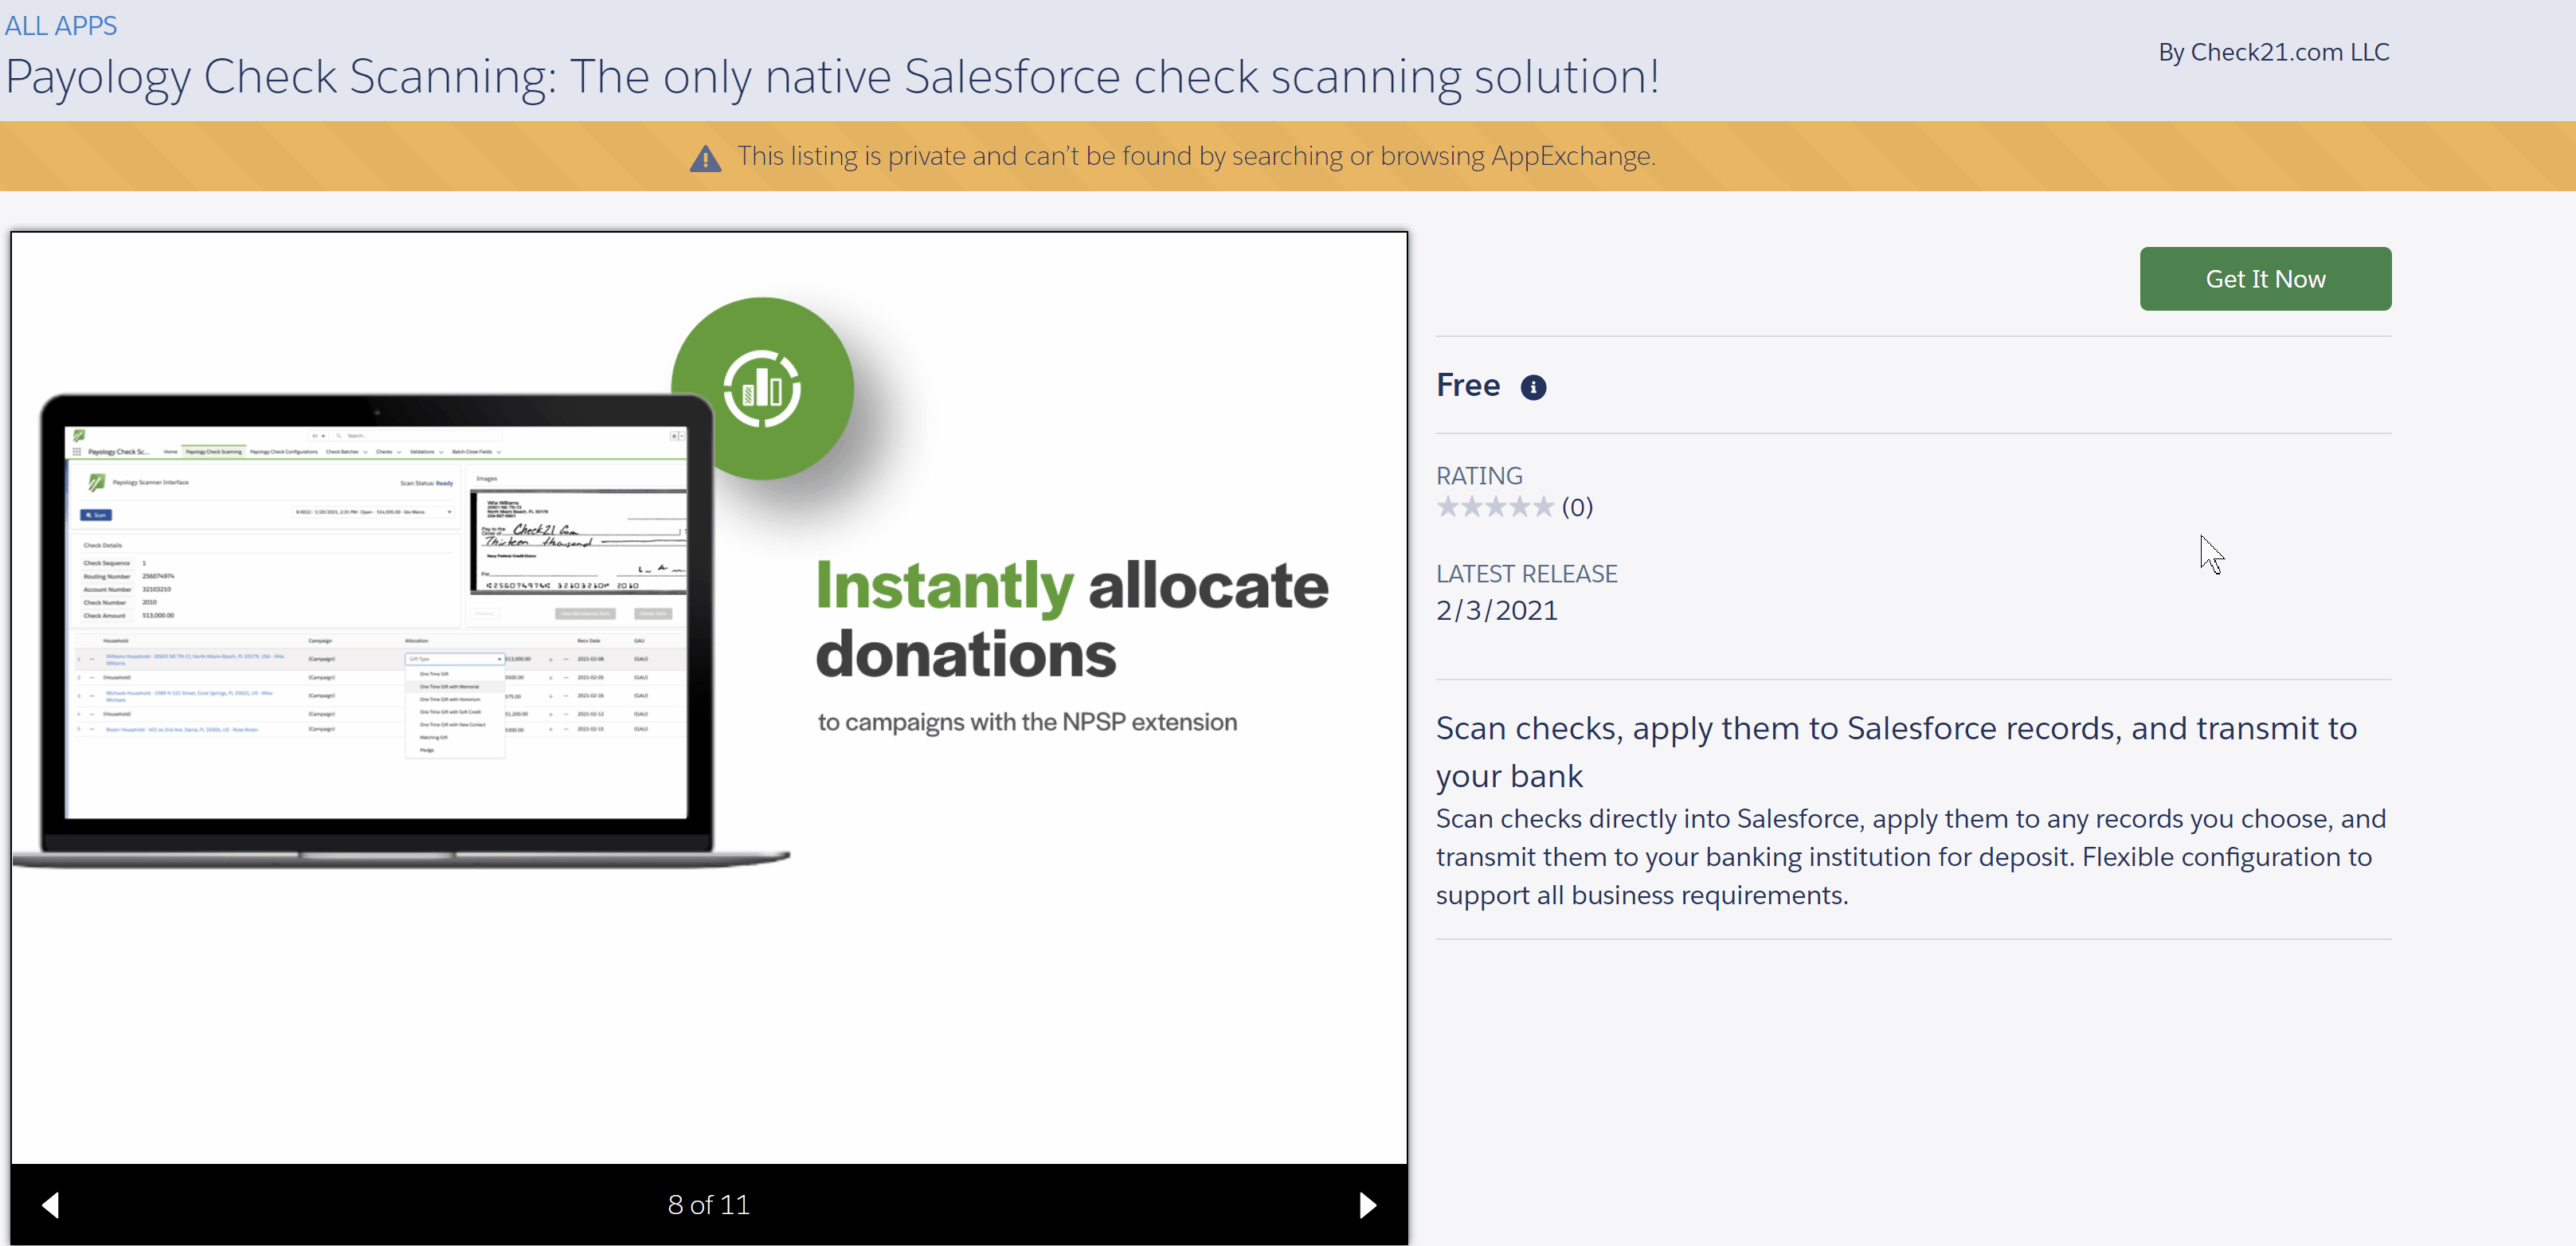This screenshot has width=2576, height=1246.
Task: Click the green chart circle icon
Action: click(x=762, y=389)
